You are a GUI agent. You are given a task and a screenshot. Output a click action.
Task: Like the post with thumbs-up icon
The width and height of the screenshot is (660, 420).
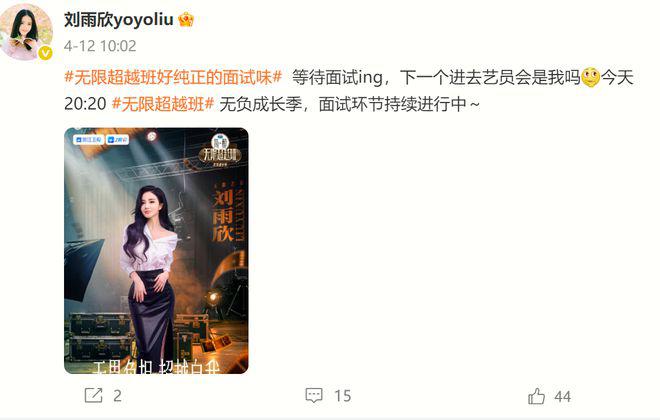click(x=537, y=396)
